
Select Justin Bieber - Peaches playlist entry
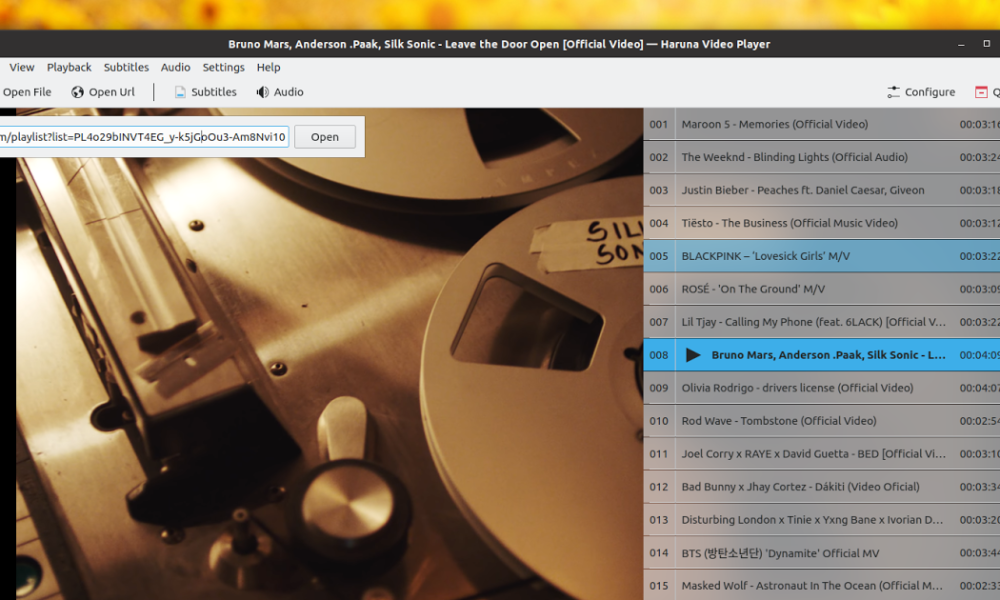pos(821,190)
